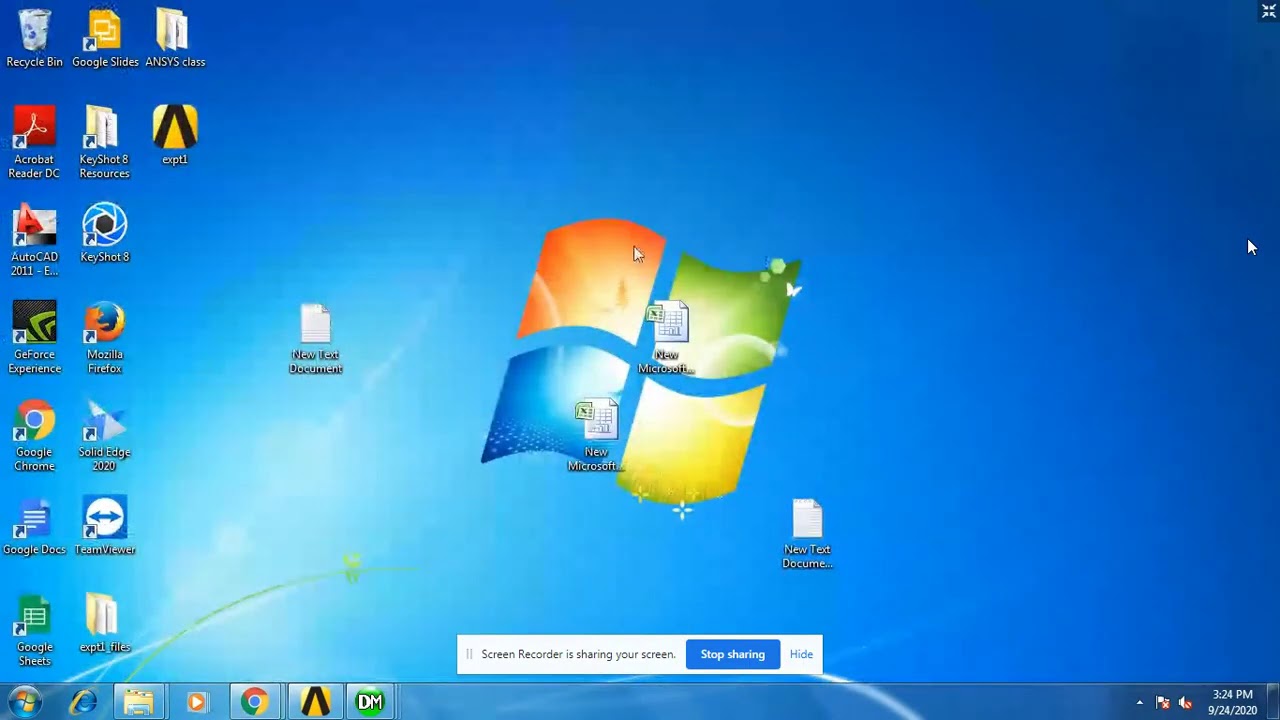Image resolution: width=1280 pixels, height=720 pixels.
Task: Select the Solid Edge 2020 shortcut
Action: (x=104, y=436)
